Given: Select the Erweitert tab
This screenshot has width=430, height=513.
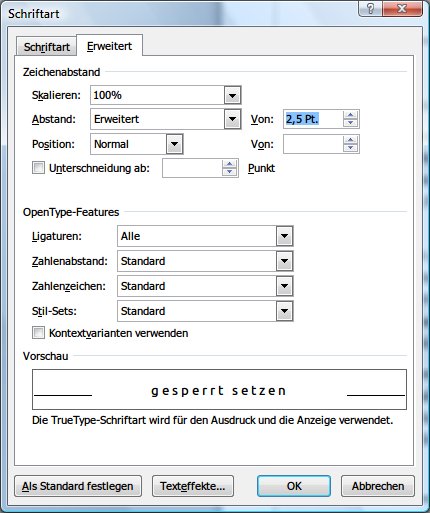Looking at the screenshot, I should (110, 46).
